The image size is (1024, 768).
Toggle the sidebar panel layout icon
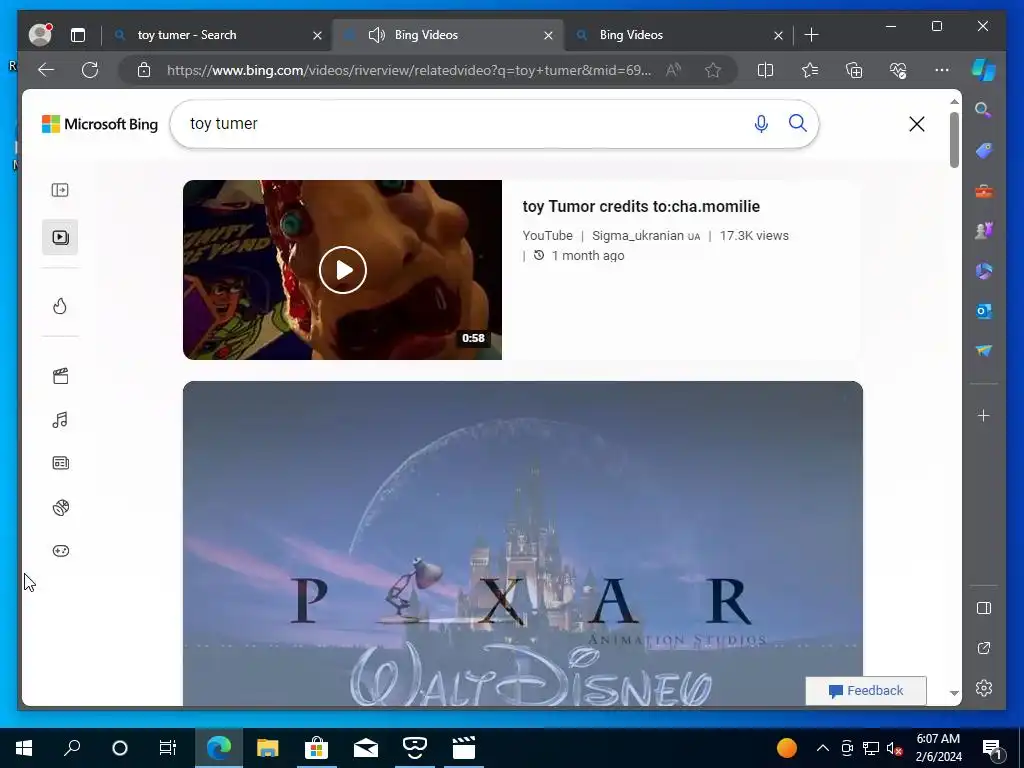(x=984, y=608)
